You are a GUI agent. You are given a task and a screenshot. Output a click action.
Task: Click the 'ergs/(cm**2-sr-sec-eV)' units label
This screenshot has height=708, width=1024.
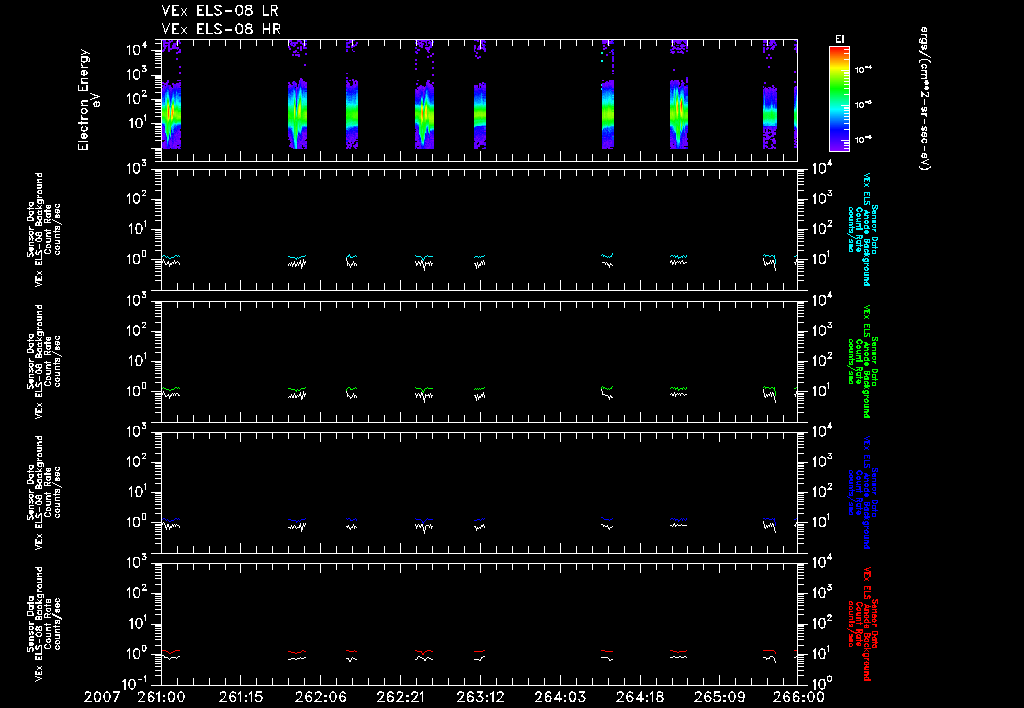point(924,99)
